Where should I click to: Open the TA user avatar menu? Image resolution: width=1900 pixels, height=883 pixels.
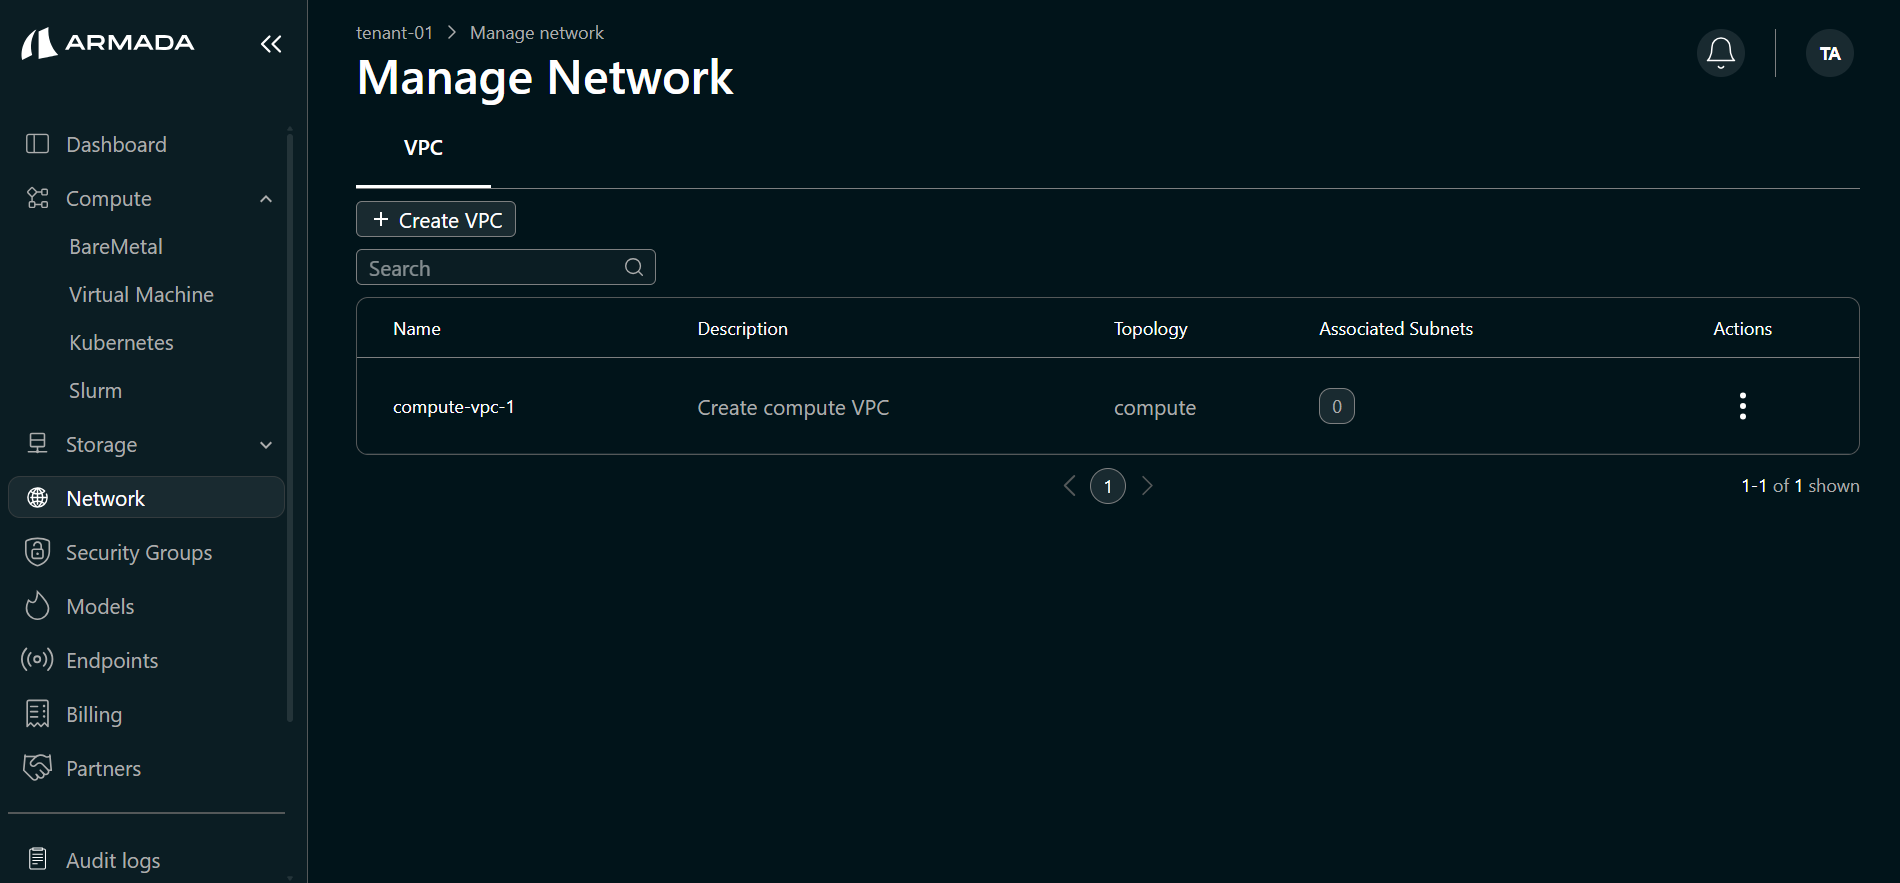click(1830, 53)
